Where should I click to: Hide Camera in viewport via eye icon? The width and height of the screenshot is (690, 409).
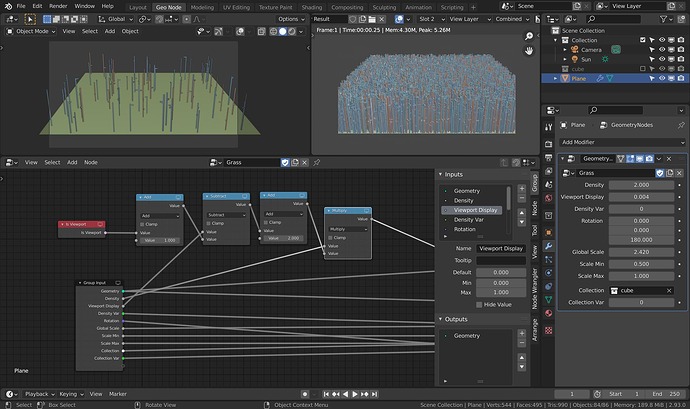[x=662, y=50]
